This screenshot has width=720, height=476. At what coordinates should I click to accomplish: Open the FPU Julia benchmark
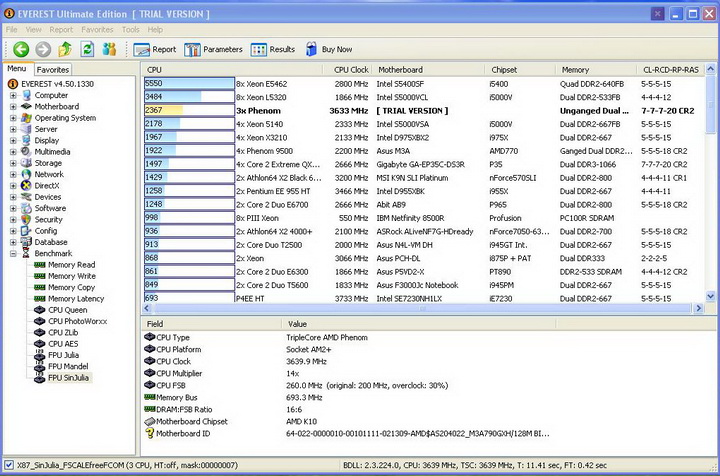63,355
